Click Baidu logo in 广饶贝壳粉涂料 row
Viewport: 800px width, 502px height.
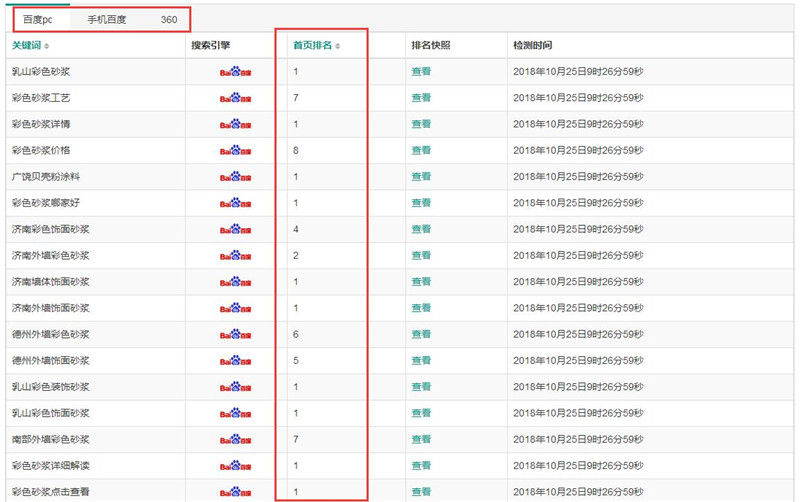click(x=236, y=177)
